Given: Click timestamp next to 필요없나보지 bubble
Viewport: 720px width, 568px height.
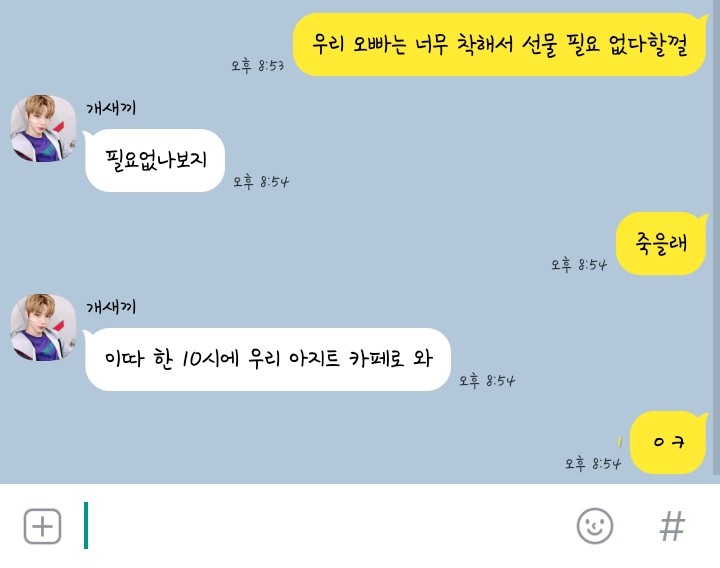Looking at the screenshot, I should 261,182.
